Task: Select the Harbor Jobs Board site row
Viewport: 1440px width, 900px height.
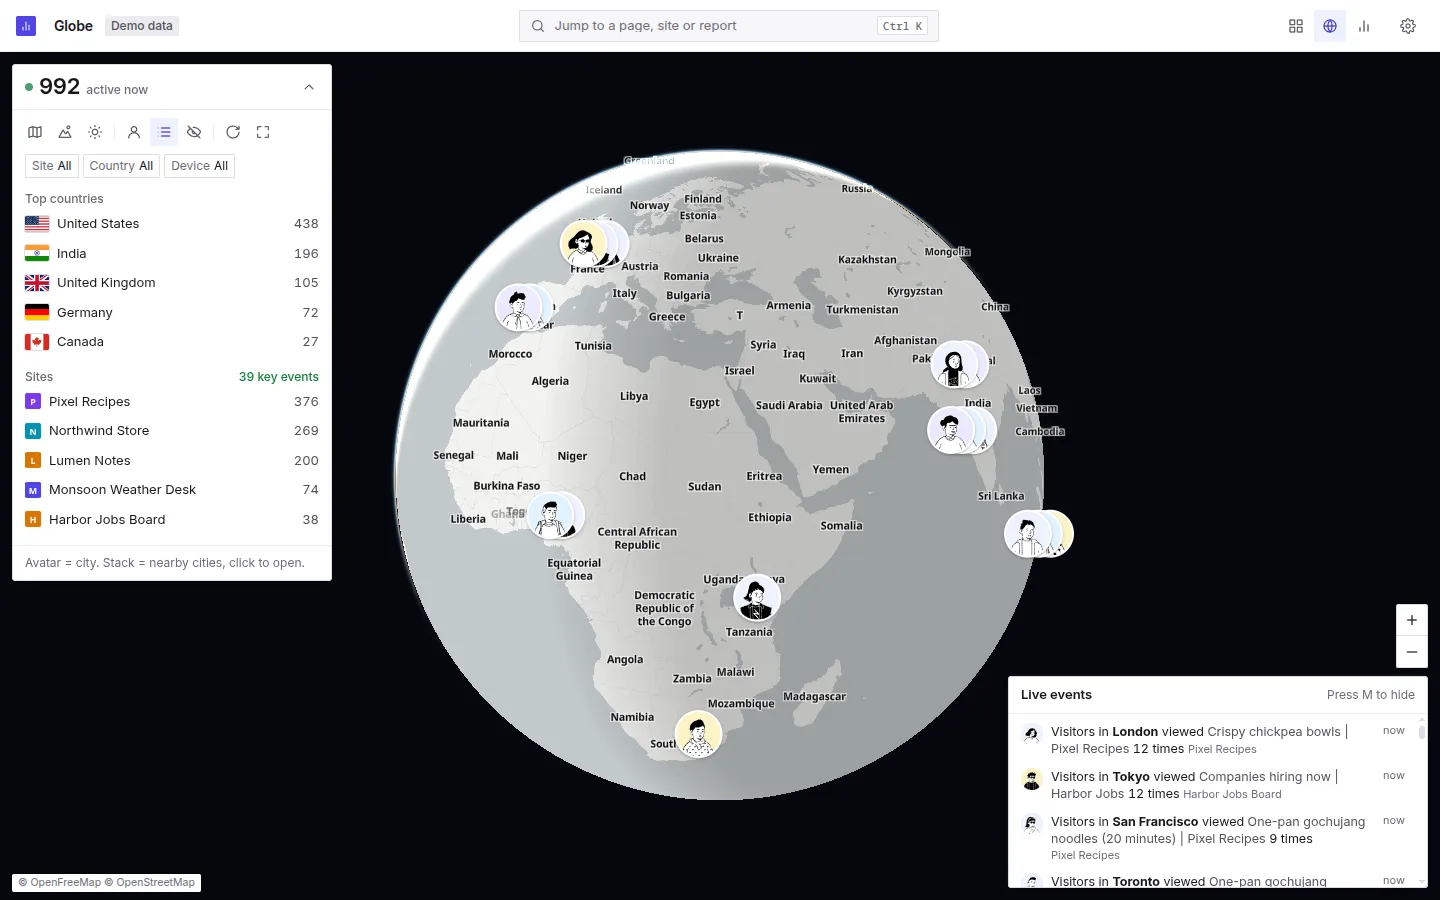Action: click(x=172, y=520)
